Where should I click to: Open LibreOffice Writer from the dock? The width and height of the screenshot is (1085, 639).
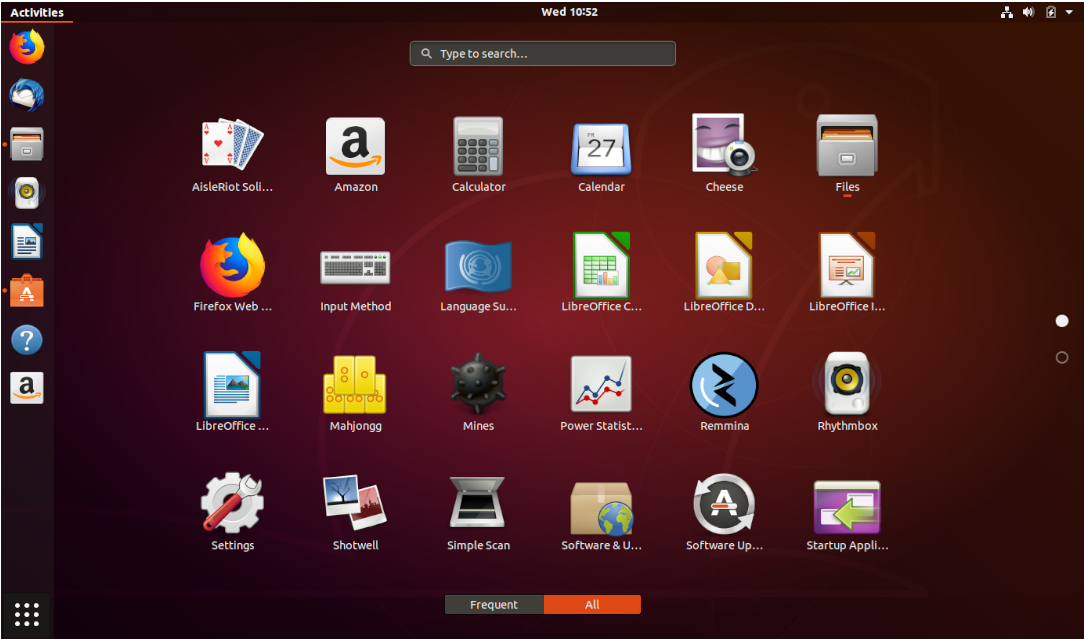[27, 242]
